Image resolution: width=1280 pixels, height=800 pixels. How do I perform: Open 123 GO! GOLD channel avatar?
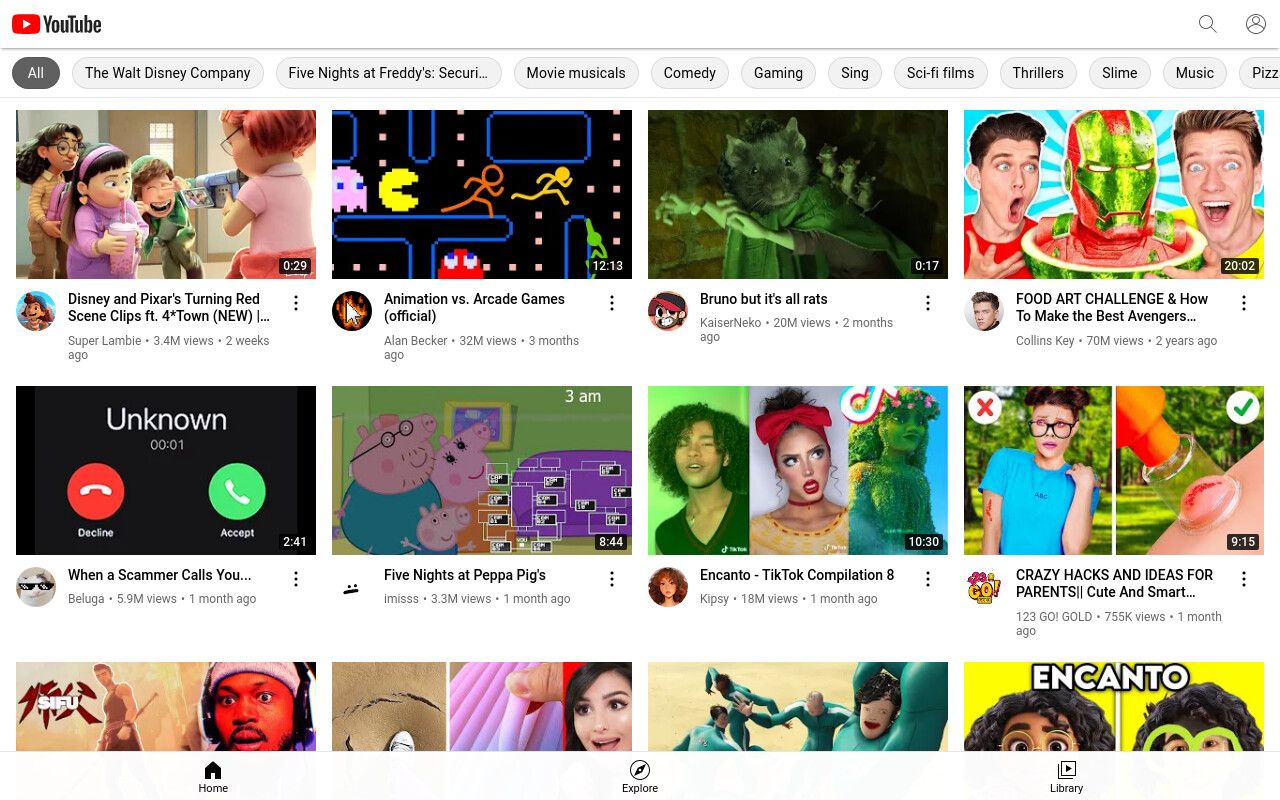coord(984,587)
